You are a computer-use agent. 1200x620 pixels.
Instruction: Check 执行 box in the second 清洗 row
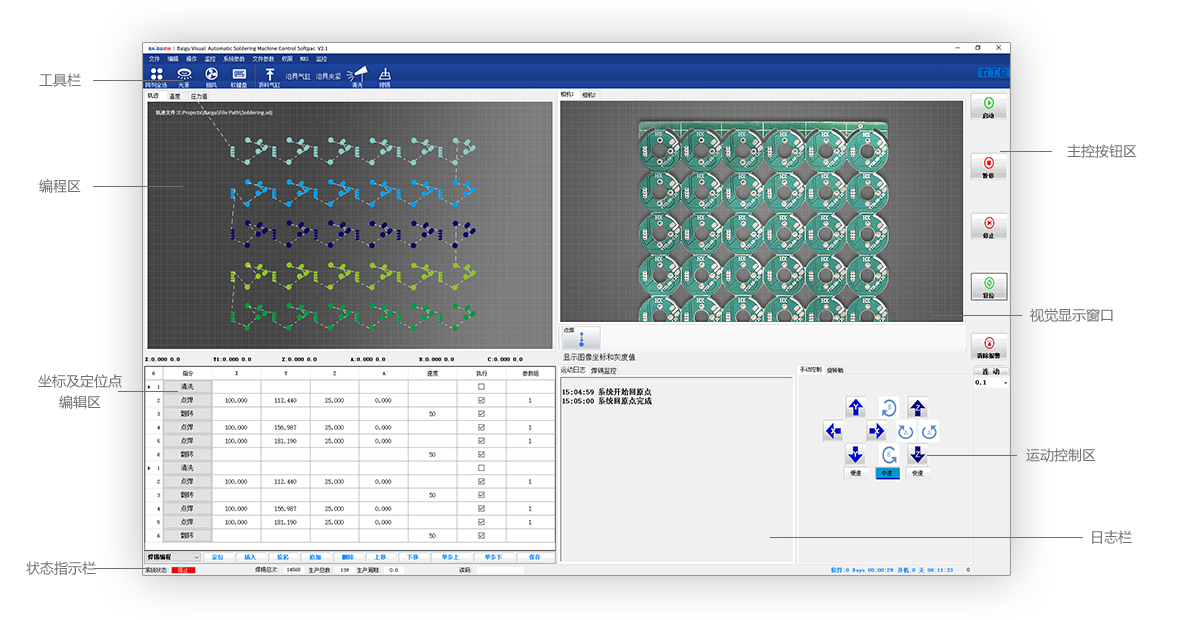tap(482, 467)
